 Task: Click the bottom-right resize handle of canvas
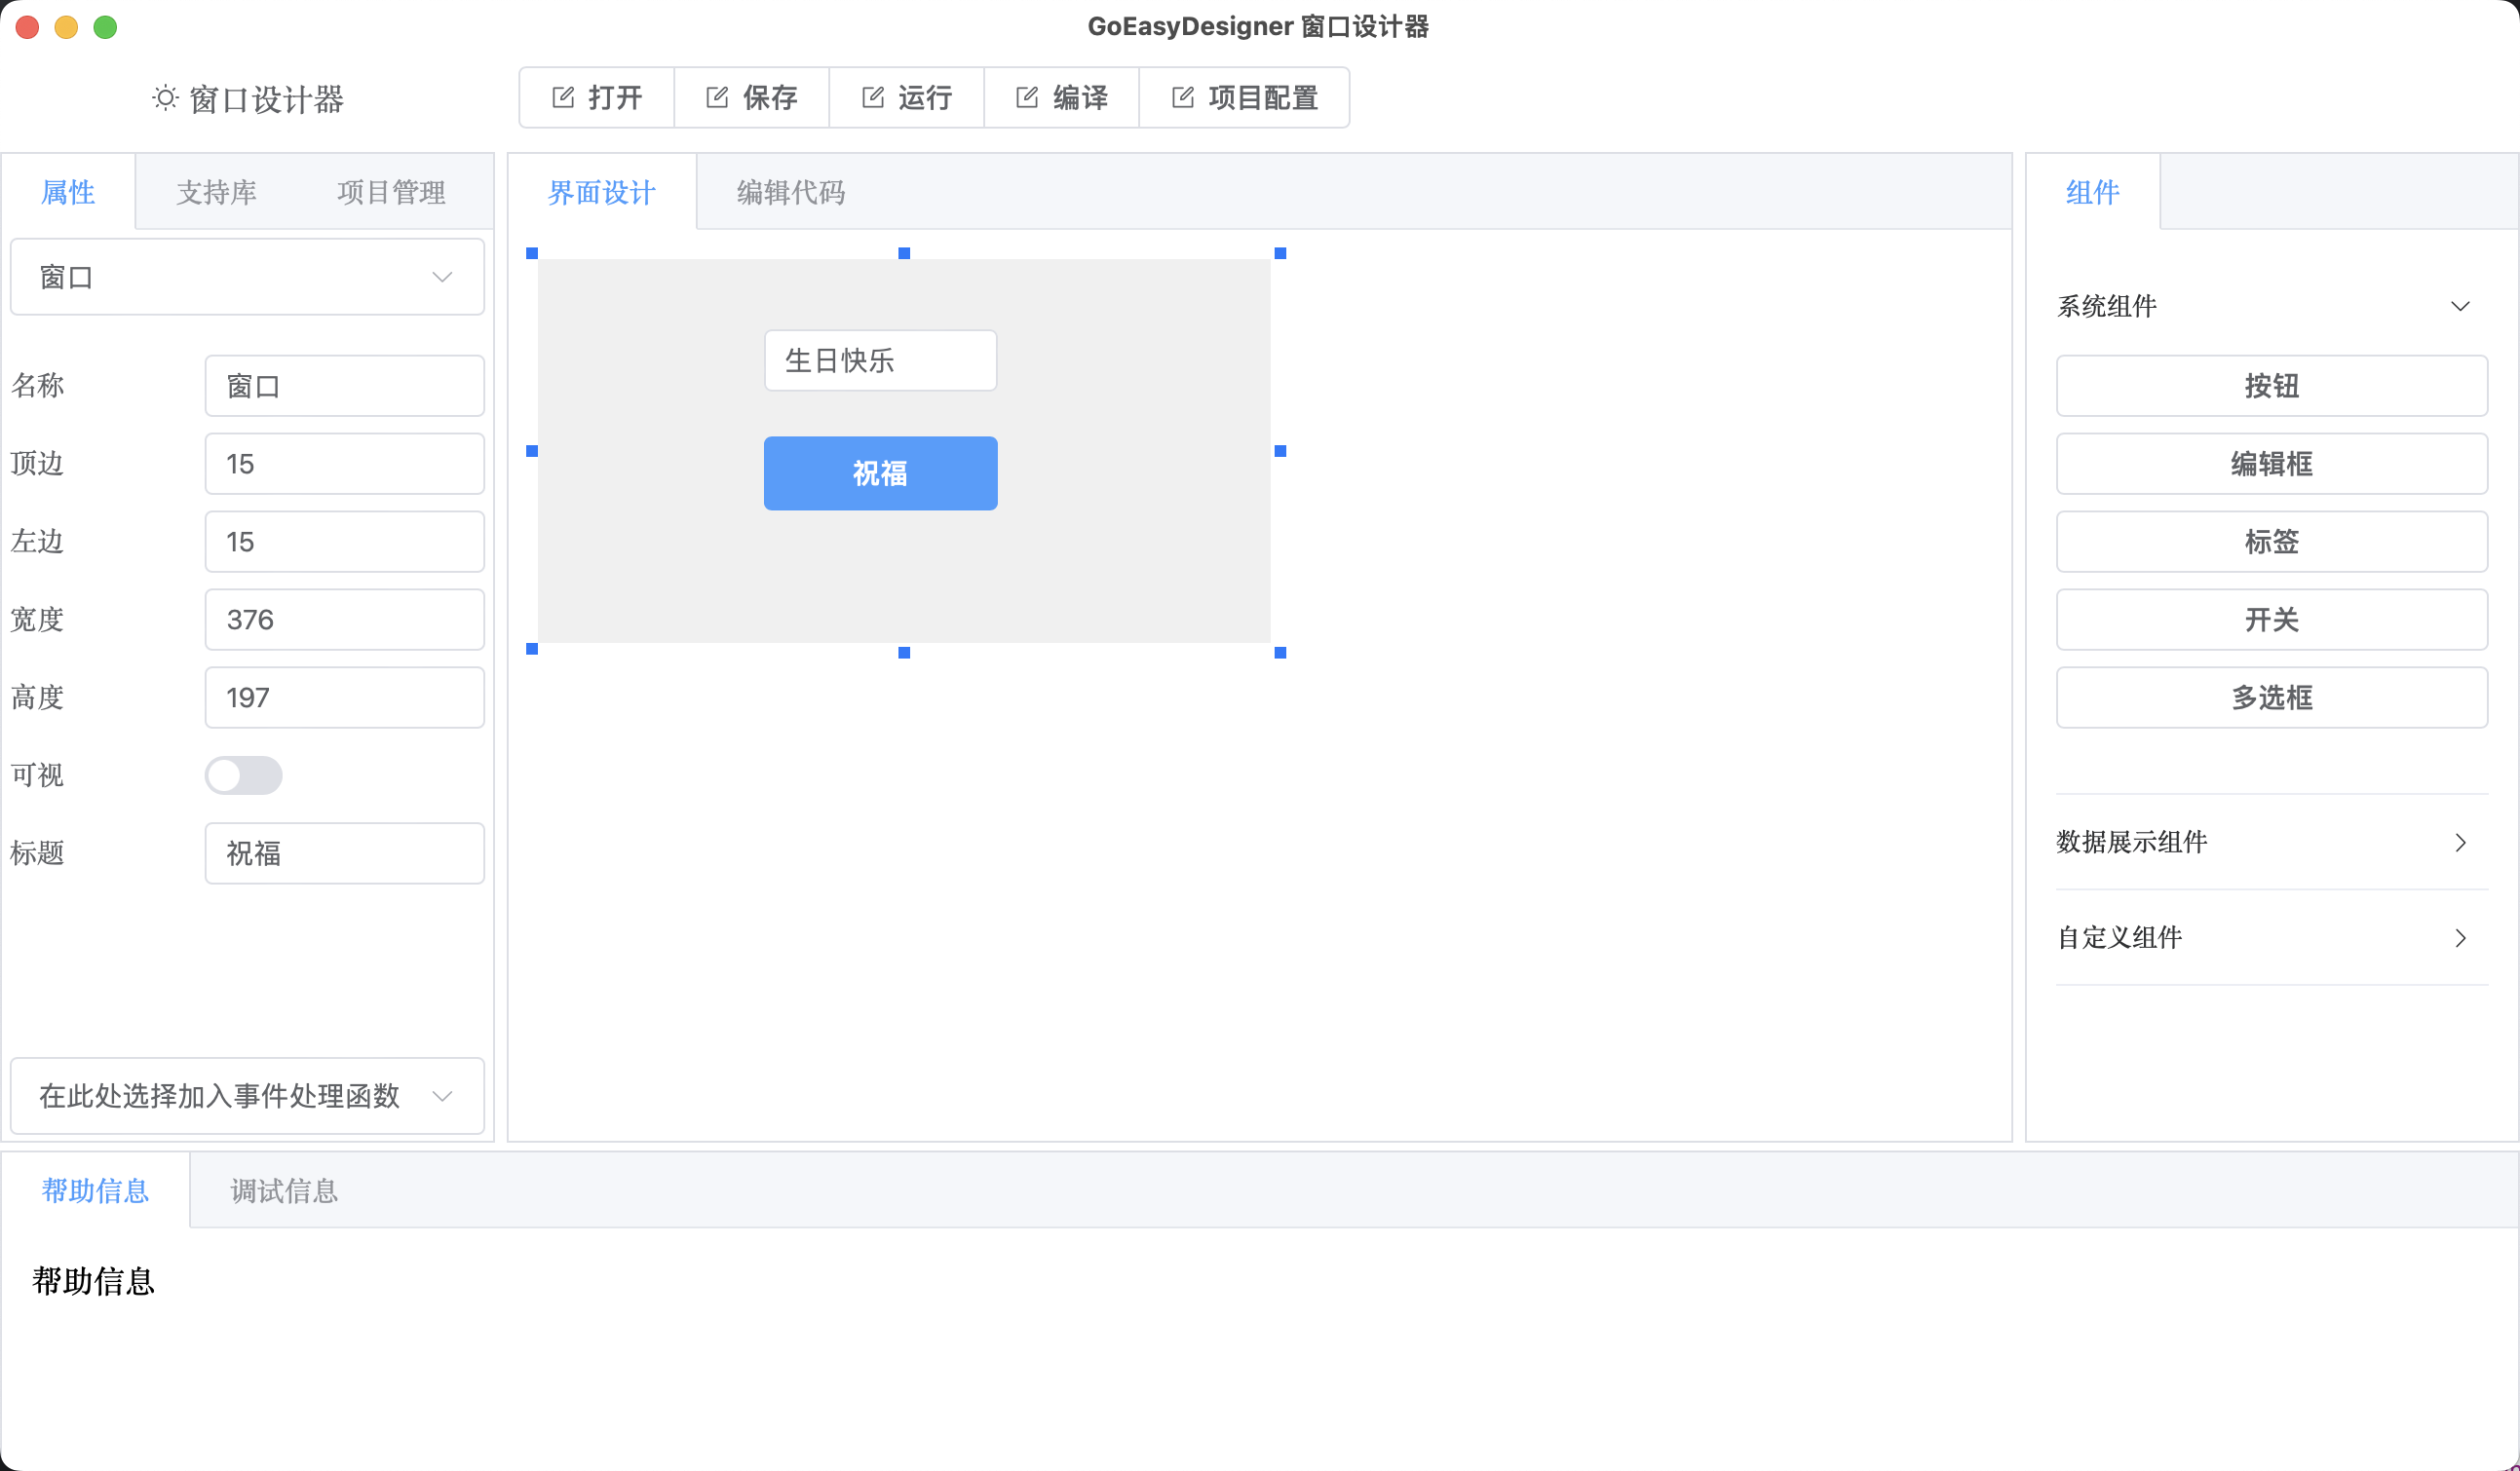[x=1280, y=653]
